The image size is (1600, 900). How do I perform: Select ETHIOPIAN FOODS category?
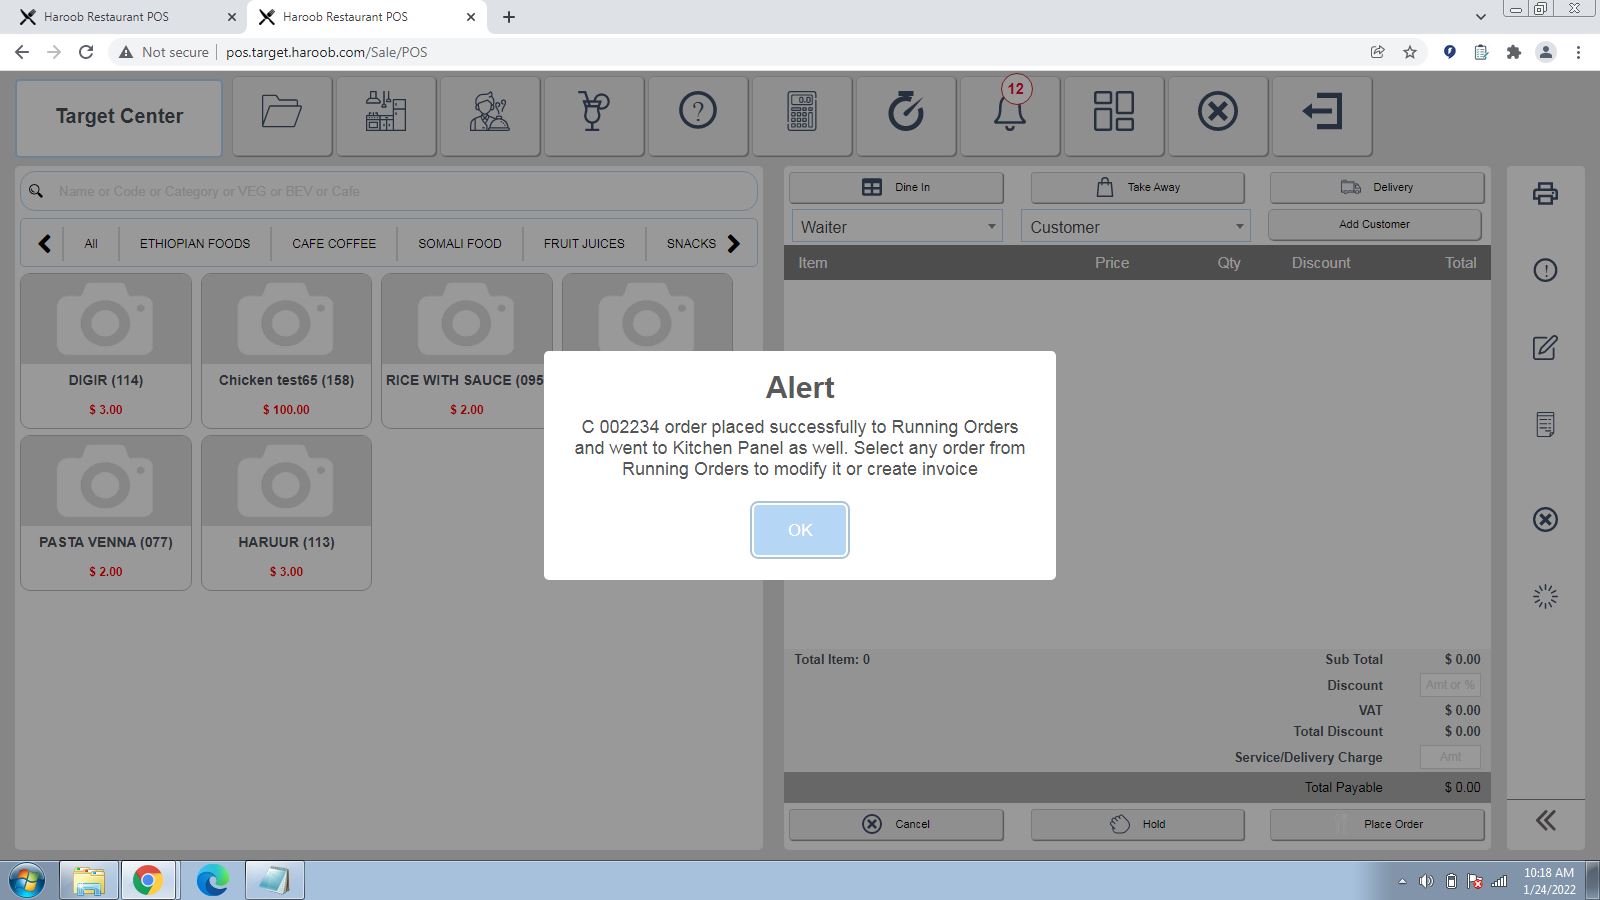(195, 243)
